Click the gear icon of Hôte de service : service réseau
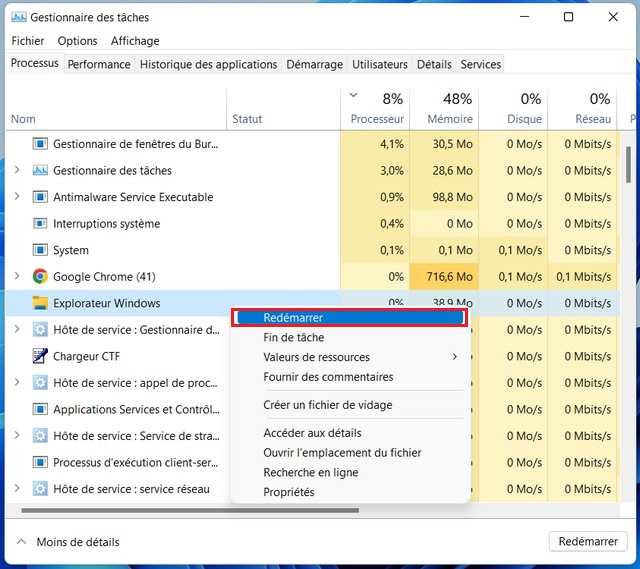This screenshot has width=640, height=569. 40,489
